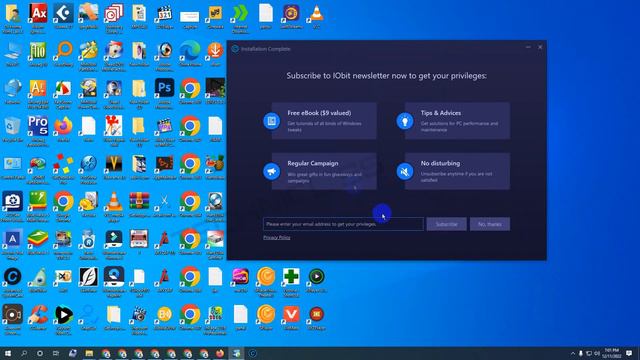Open Task View from the taskbar
The width and height of the screenshot is (640, 360).
tap(56, 353)
